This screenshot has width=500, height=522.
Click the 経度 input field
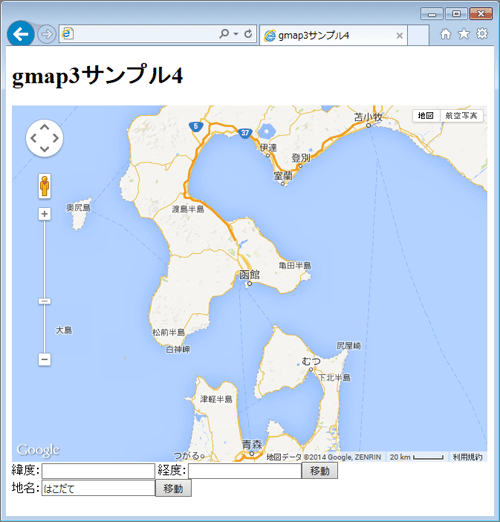[245, 471]
